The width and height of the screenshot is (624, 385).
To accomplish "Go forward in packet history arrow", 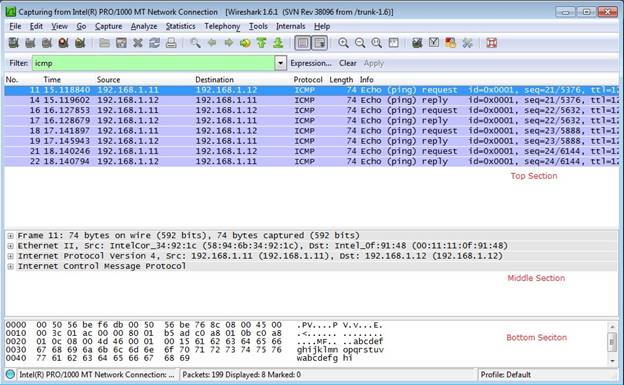I will [x=228, y=43].
